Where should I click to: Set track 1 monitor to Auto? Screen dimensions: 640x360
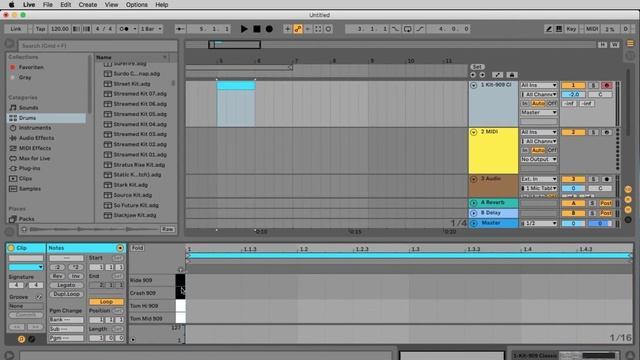tap(538, 103)
